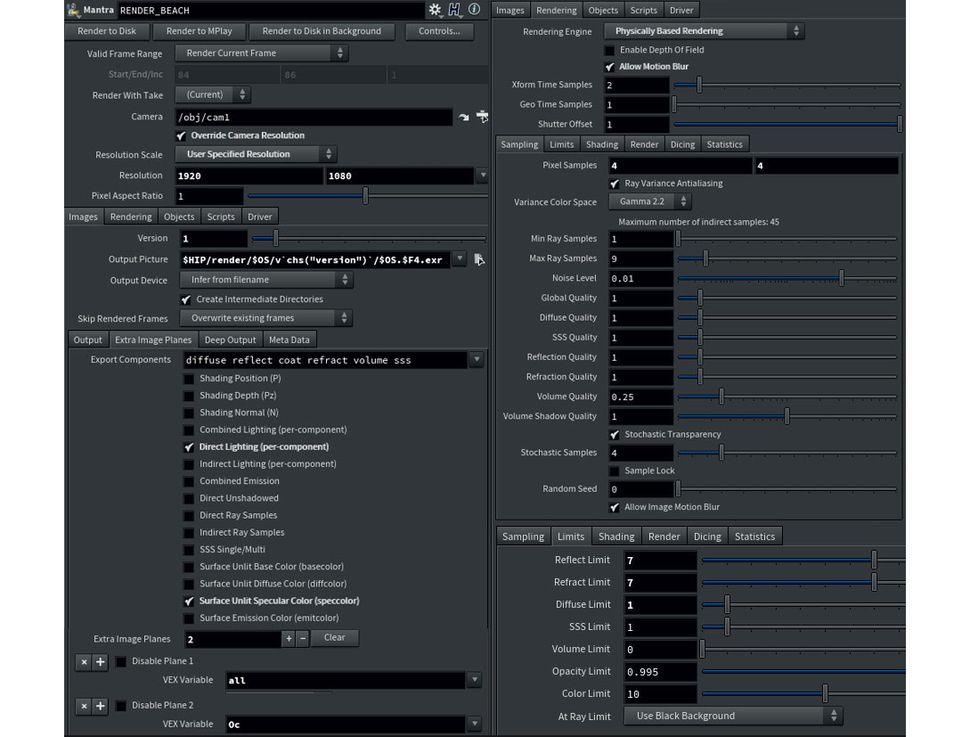Open the camera node chooser icon

click(482, 117)
